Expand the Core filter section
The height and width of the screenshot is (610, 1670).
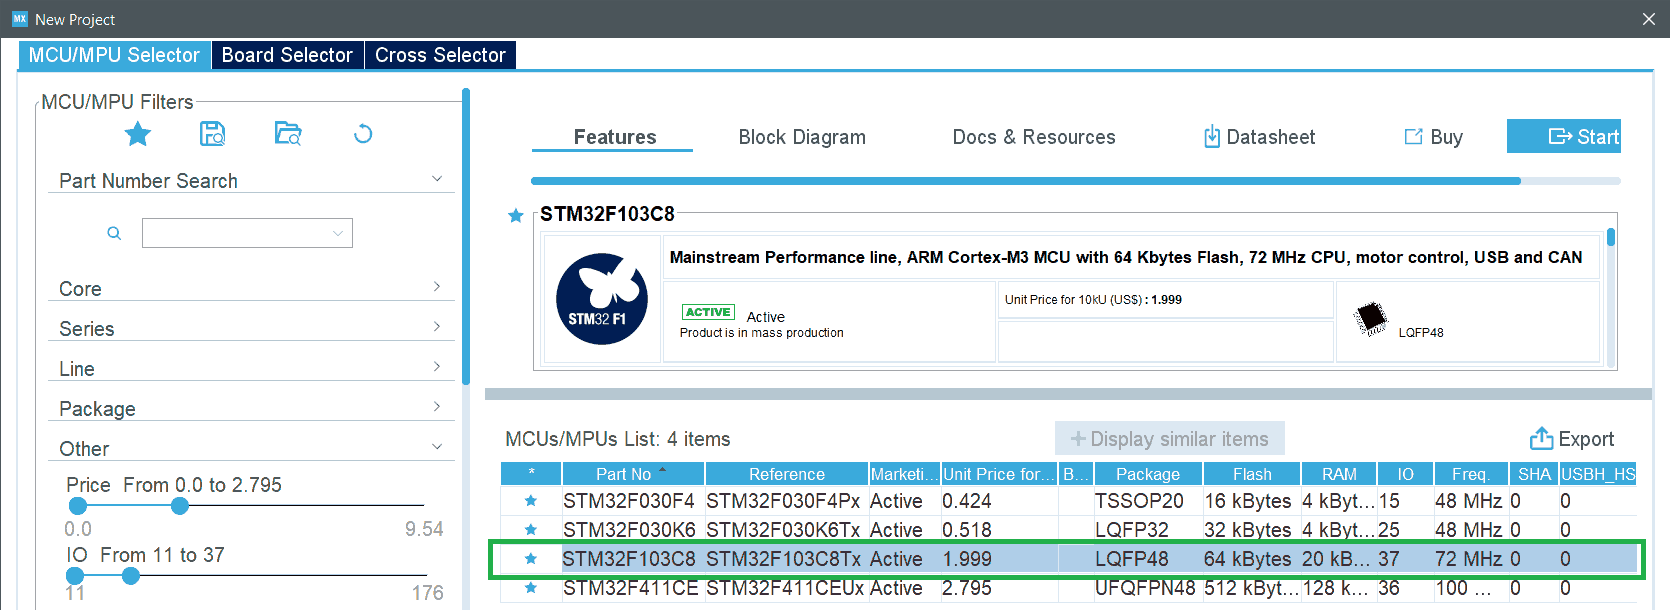(437, 288)
